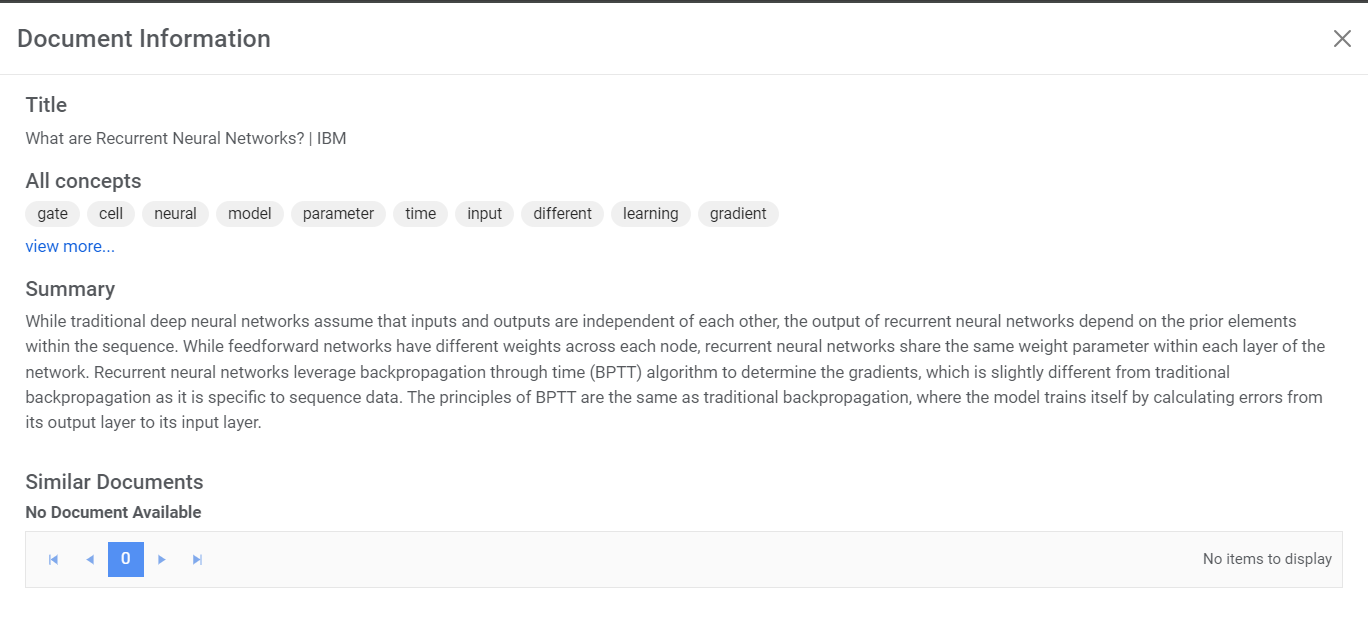
Task: Open the "gradient" concept tag
Action: click(738, 213)
